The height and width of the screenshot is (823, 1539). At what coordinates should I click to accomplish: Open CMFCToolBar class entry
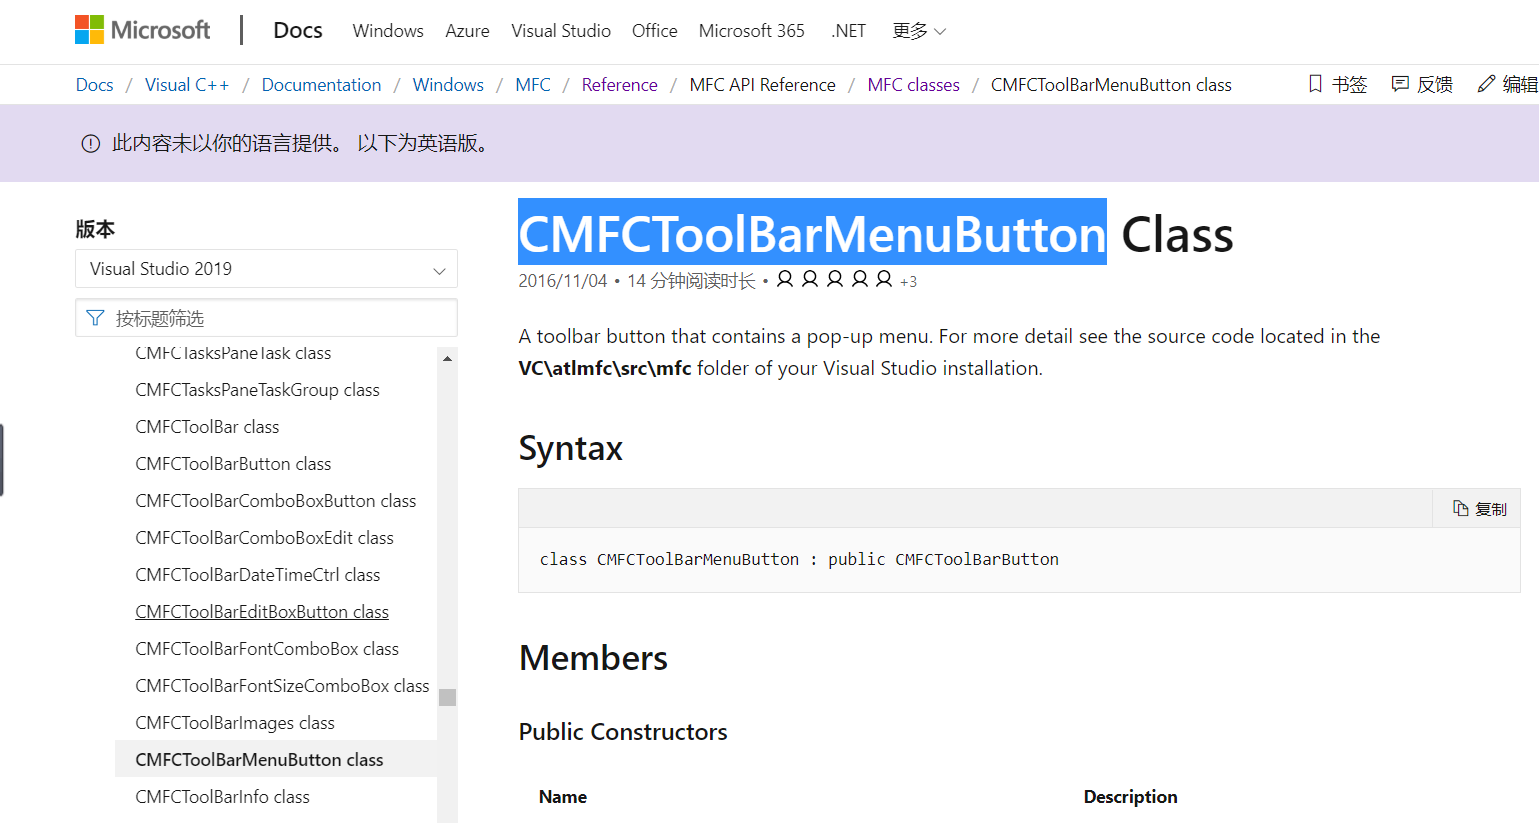click(x=207, y=427)
